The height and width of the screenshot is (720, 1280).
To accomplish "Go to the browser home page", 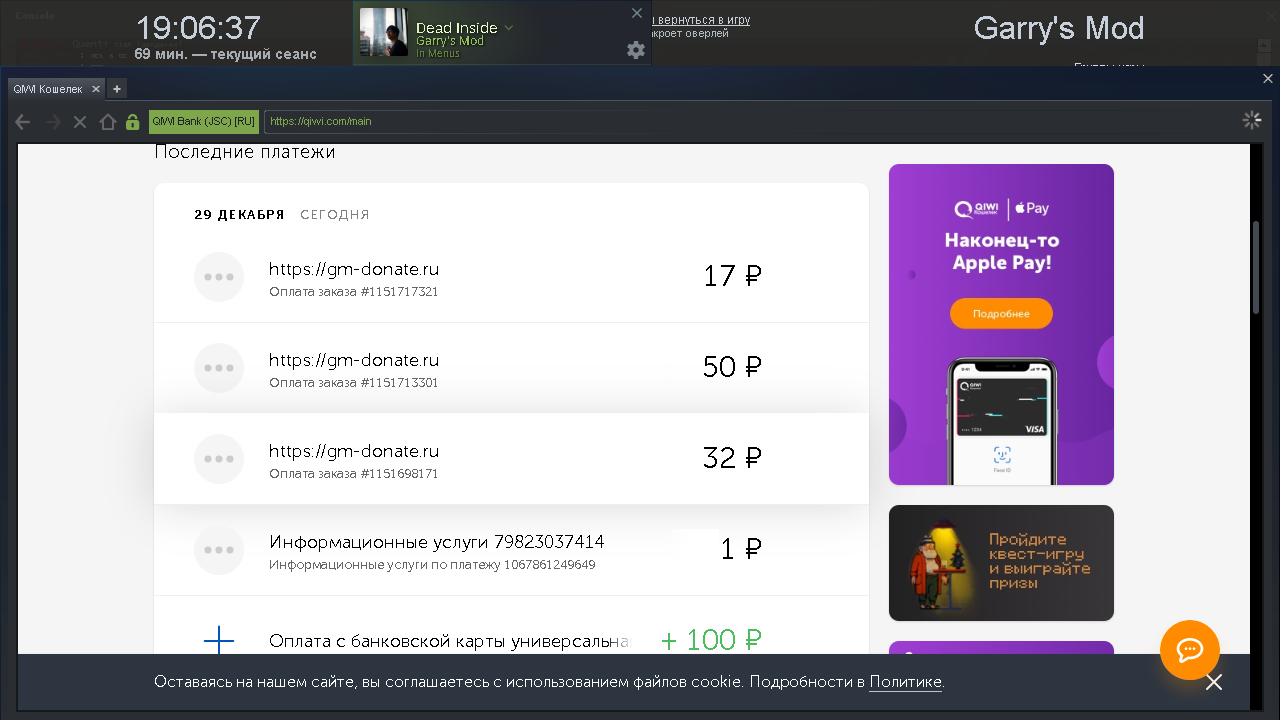I will 107,122.
